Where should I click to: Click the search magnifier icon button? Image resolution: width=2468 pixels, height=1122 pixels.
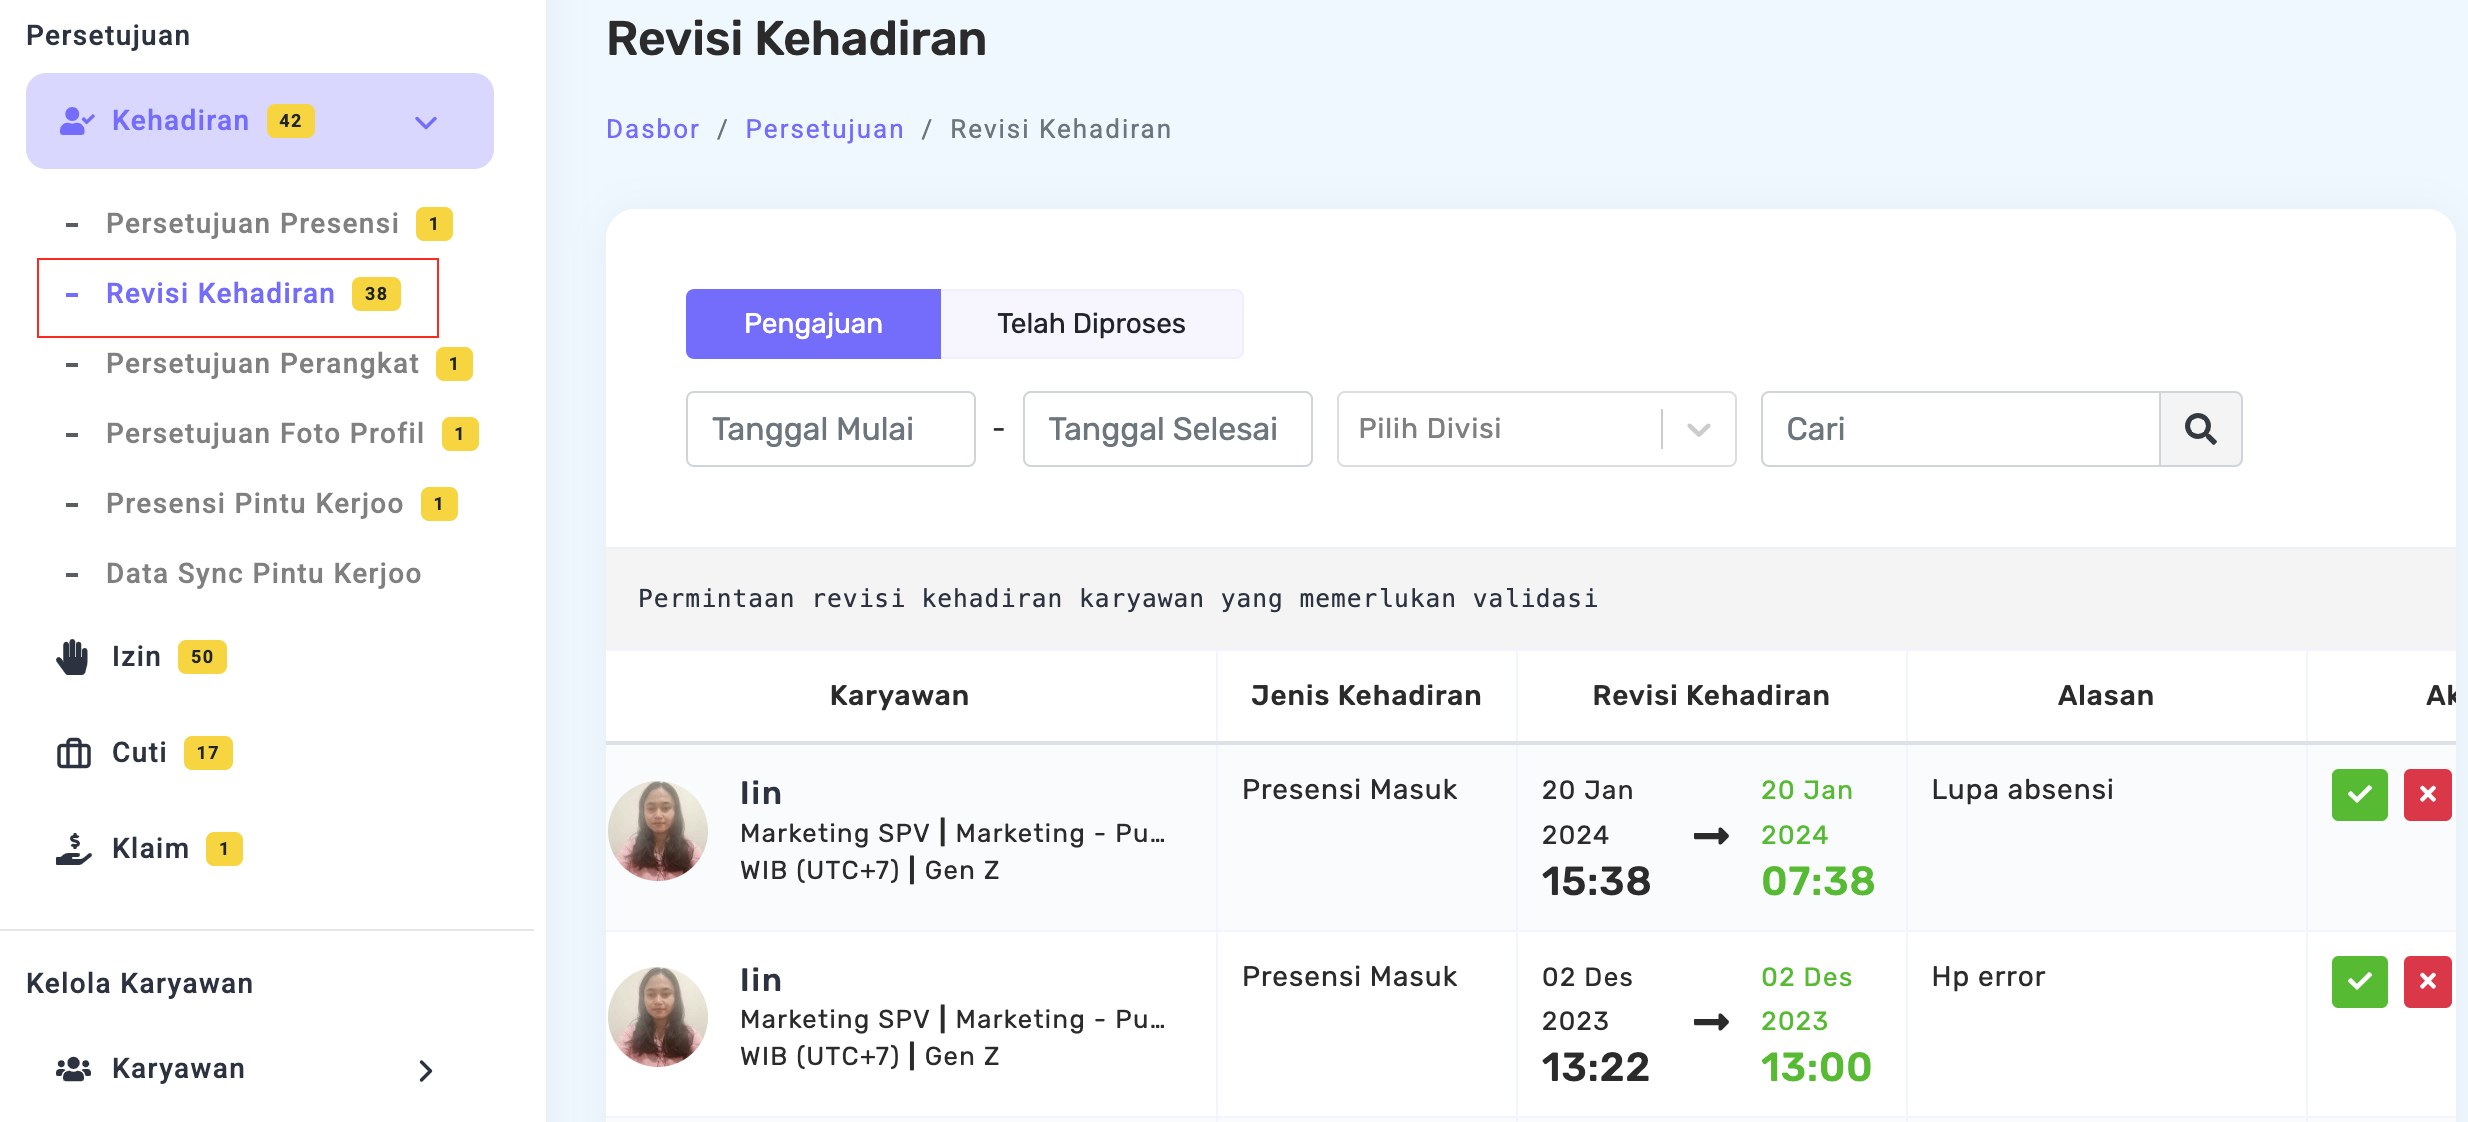[x=2200, y=429]
